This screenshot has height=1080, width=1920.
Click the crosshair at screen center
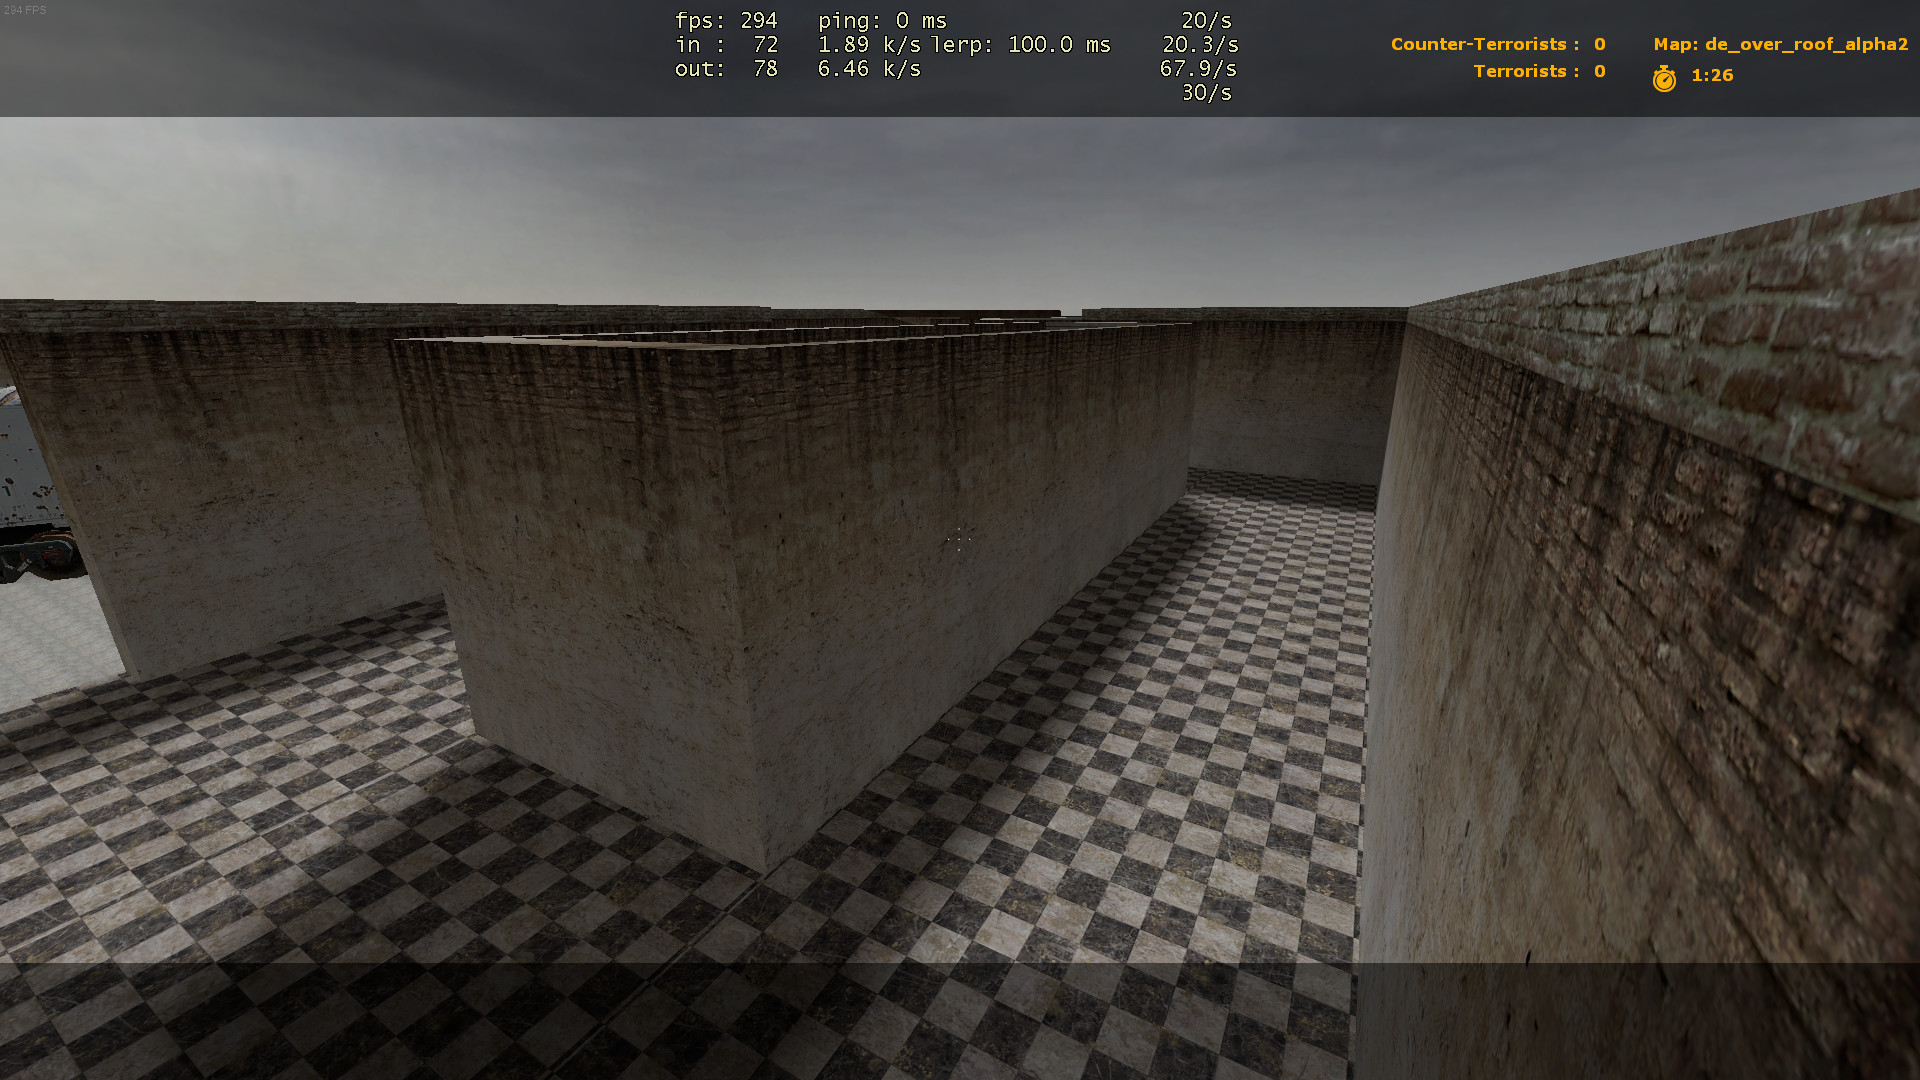[x=959, y=540]
